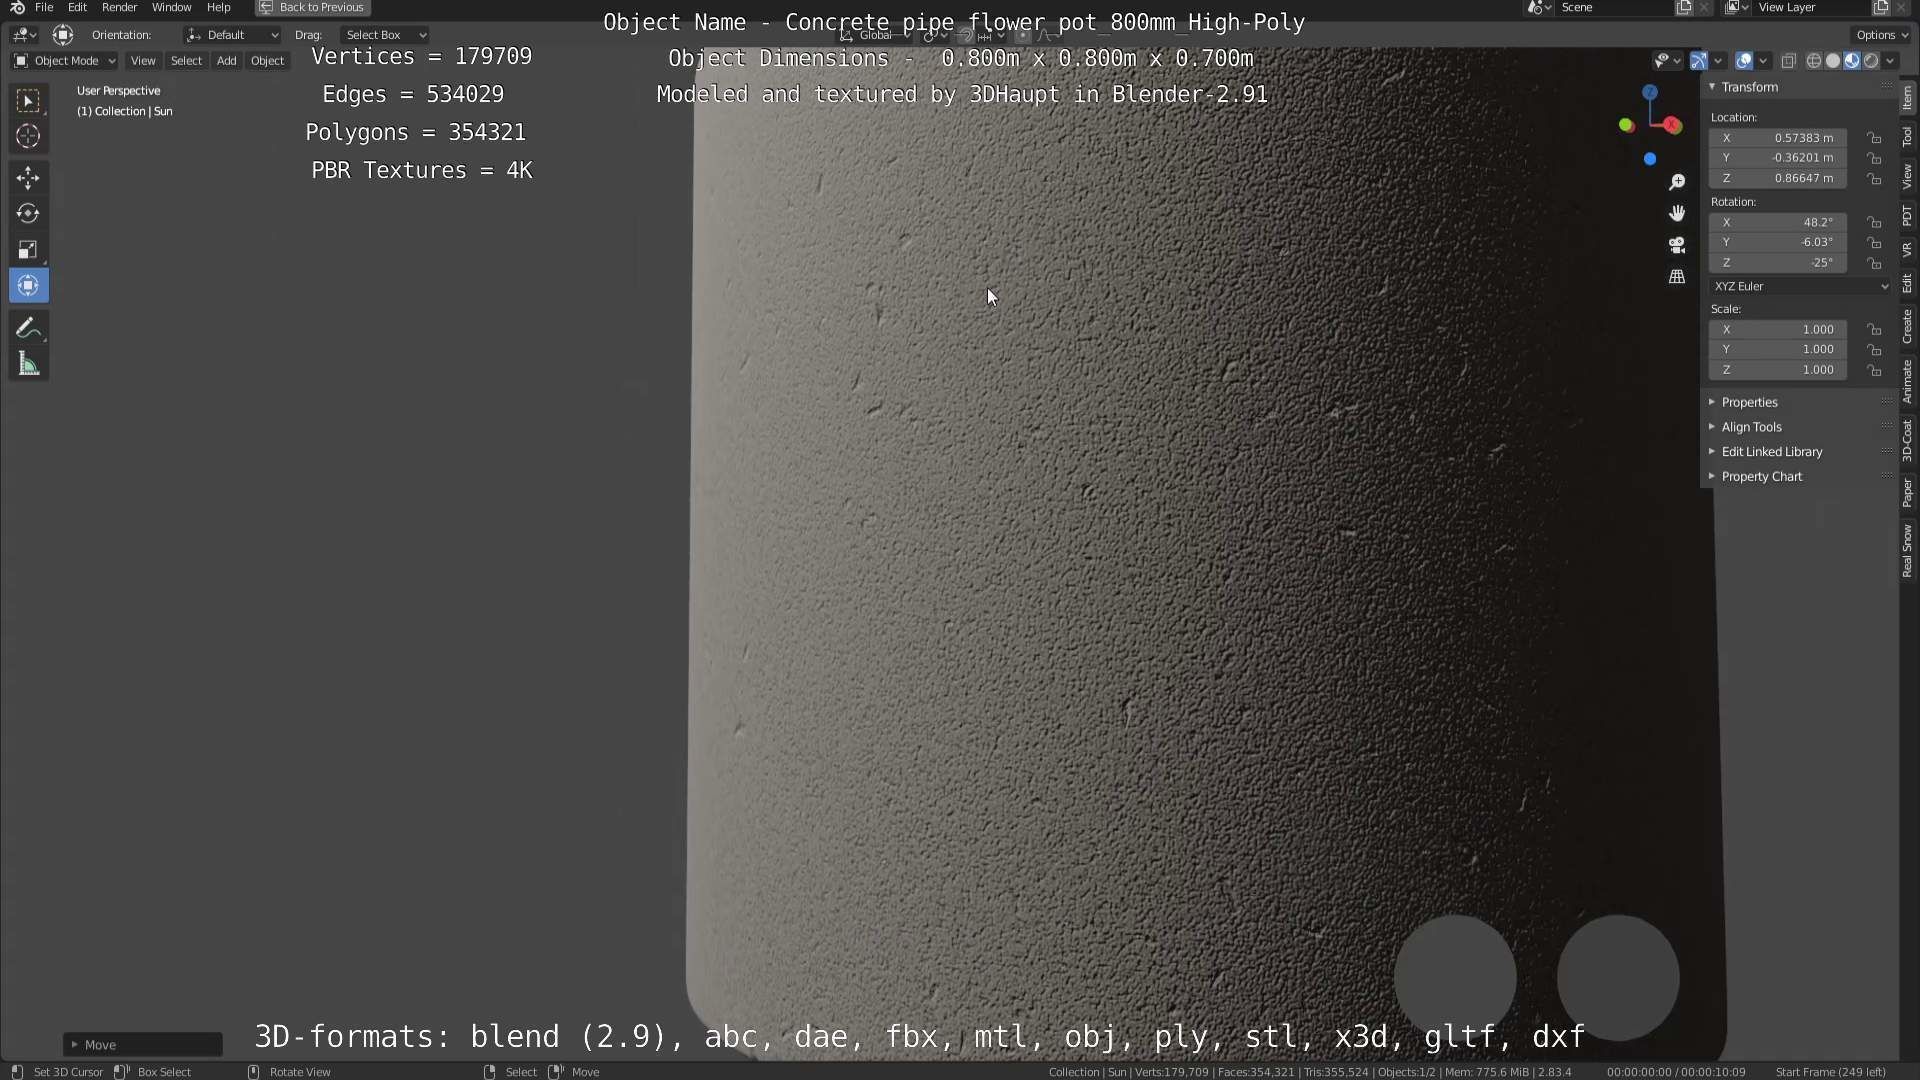The width and height of the screenshot is (1920, 1080).
Task: Expand the Align Tools panel
Action: [x=1751, y=427]
